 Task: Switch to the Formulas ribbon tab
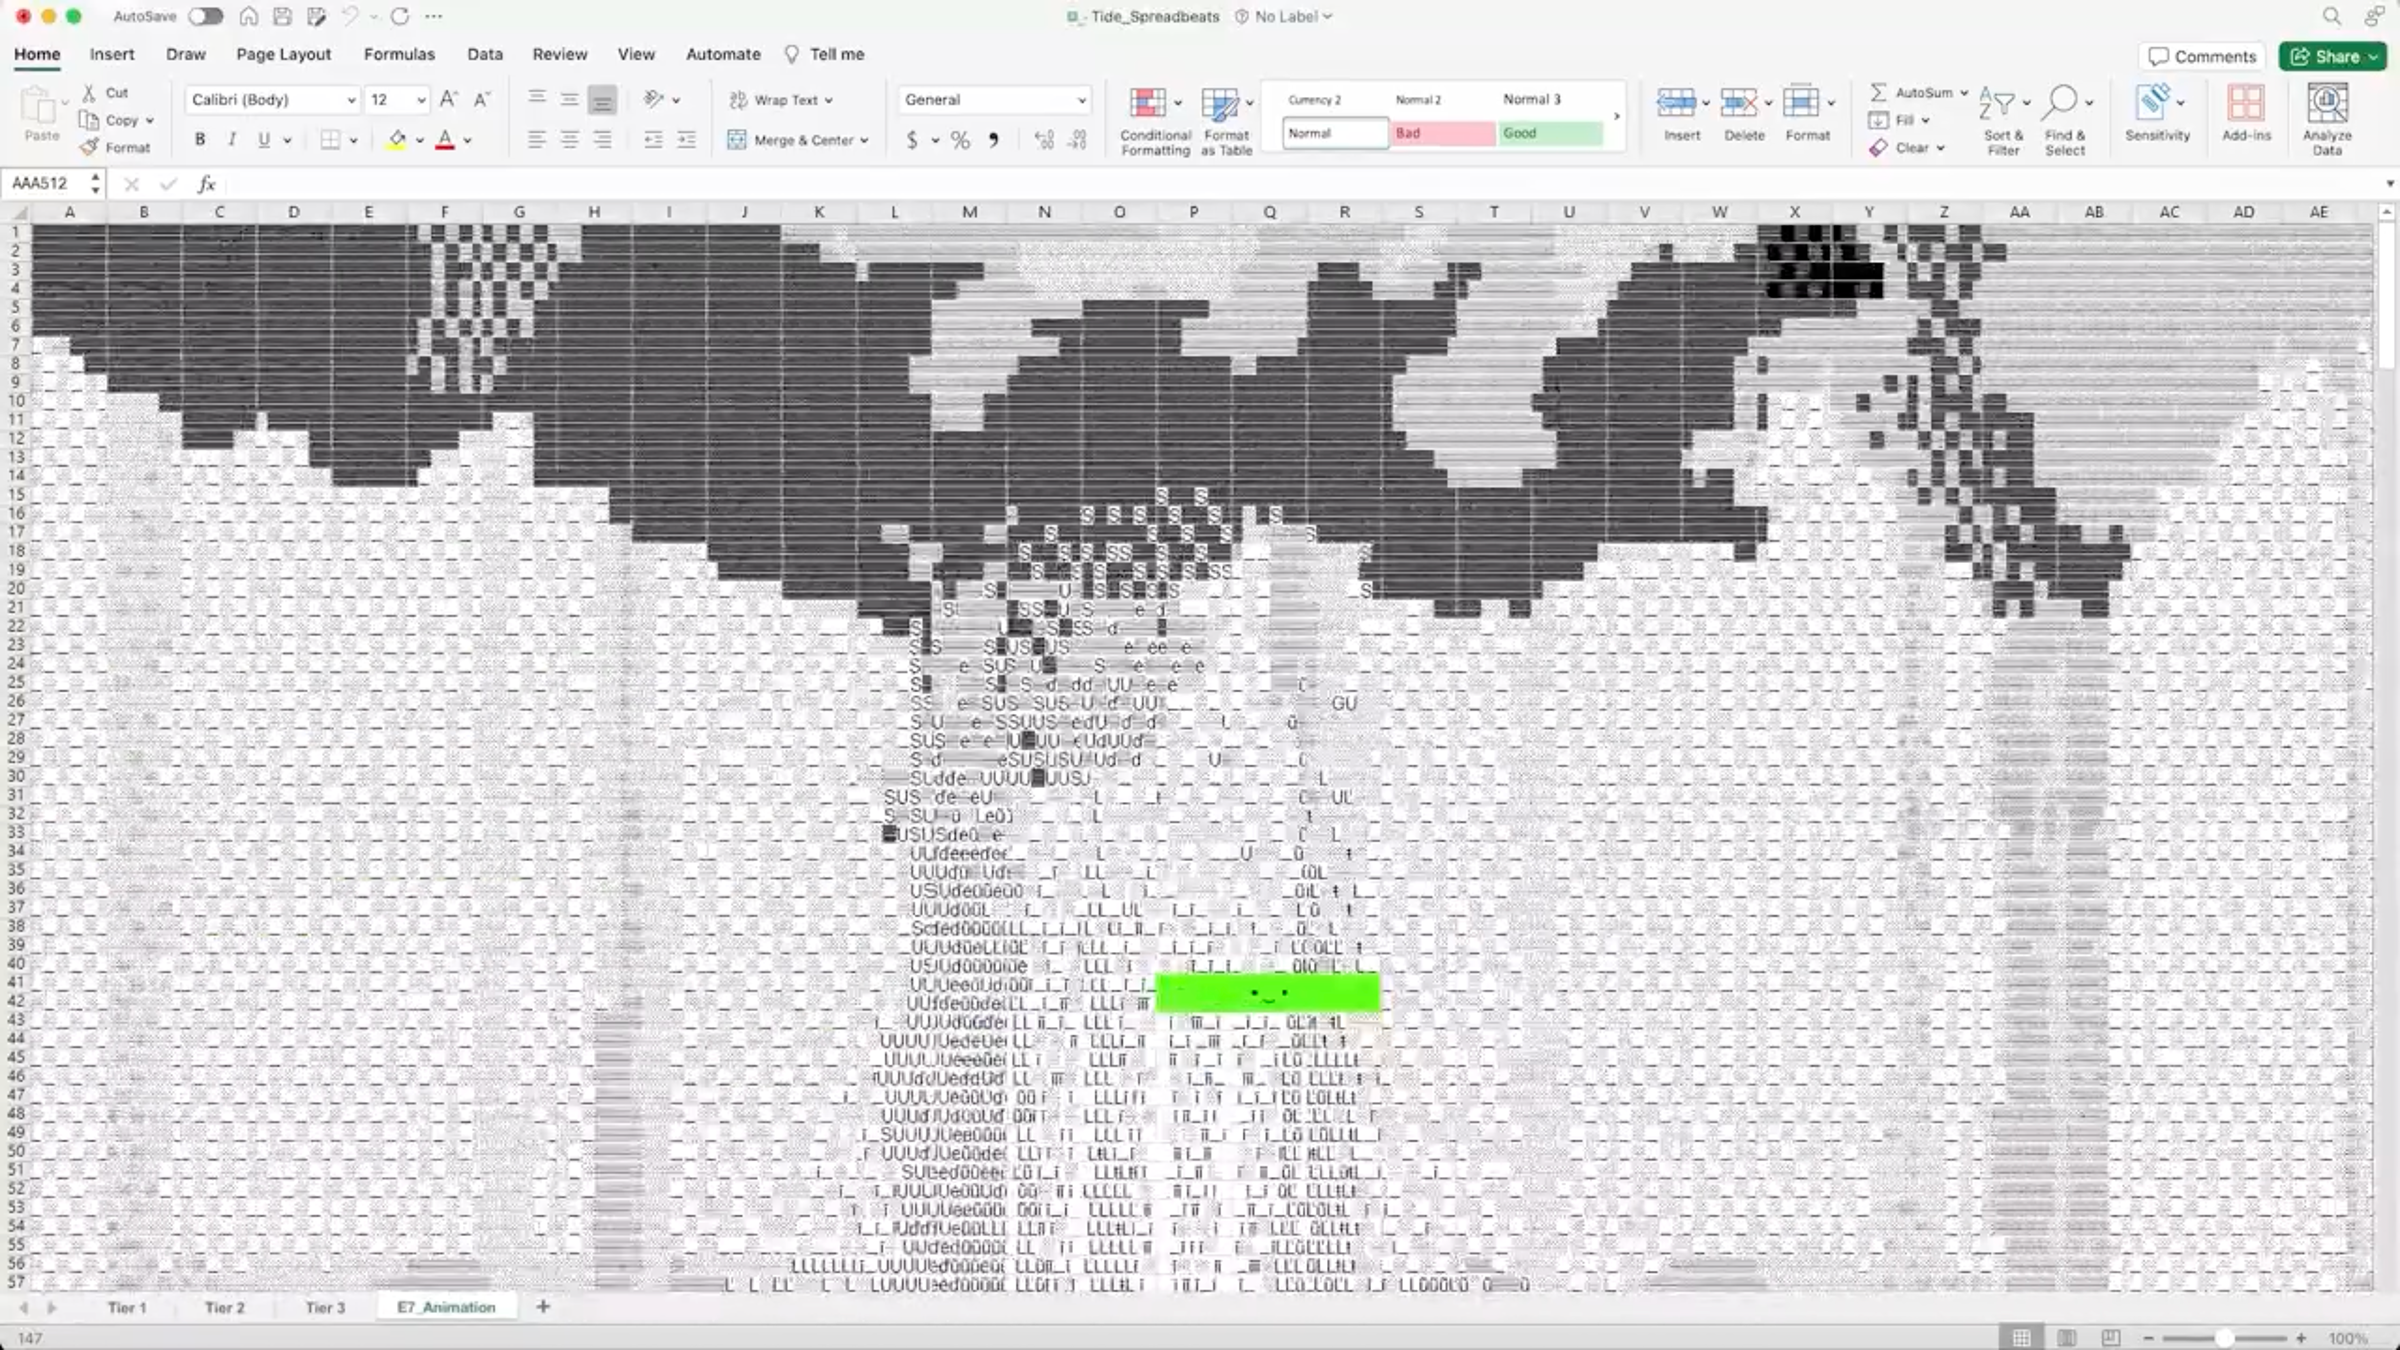pyautogui.click(x=399, y=54)
